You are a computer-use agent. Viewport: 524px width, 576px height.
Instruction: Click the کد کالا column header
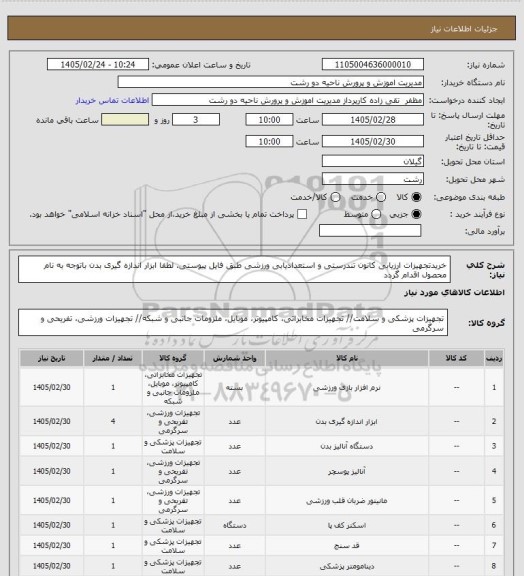pyautogui.click(x=456, y=359)
